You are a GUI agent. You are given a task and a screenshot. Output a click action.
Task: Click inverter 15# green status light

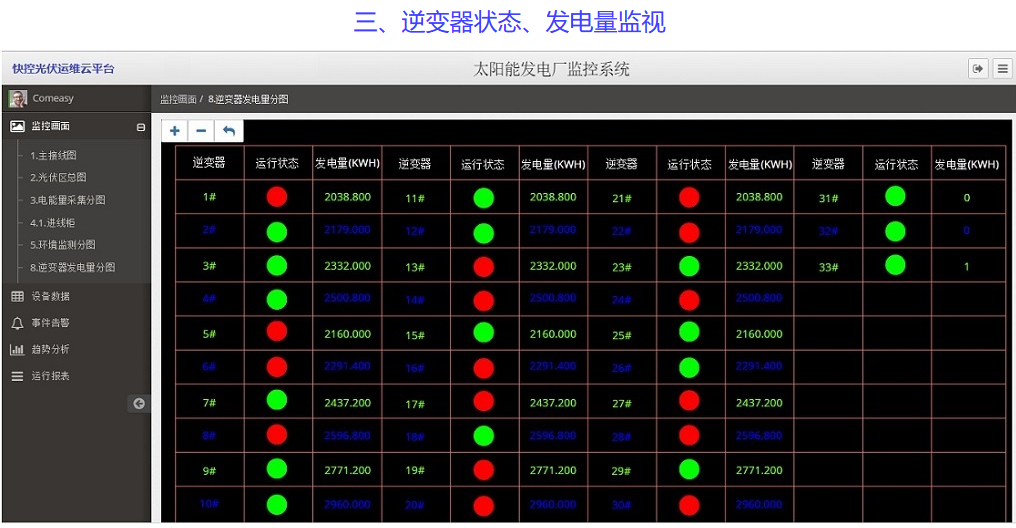tap(483, 332)
